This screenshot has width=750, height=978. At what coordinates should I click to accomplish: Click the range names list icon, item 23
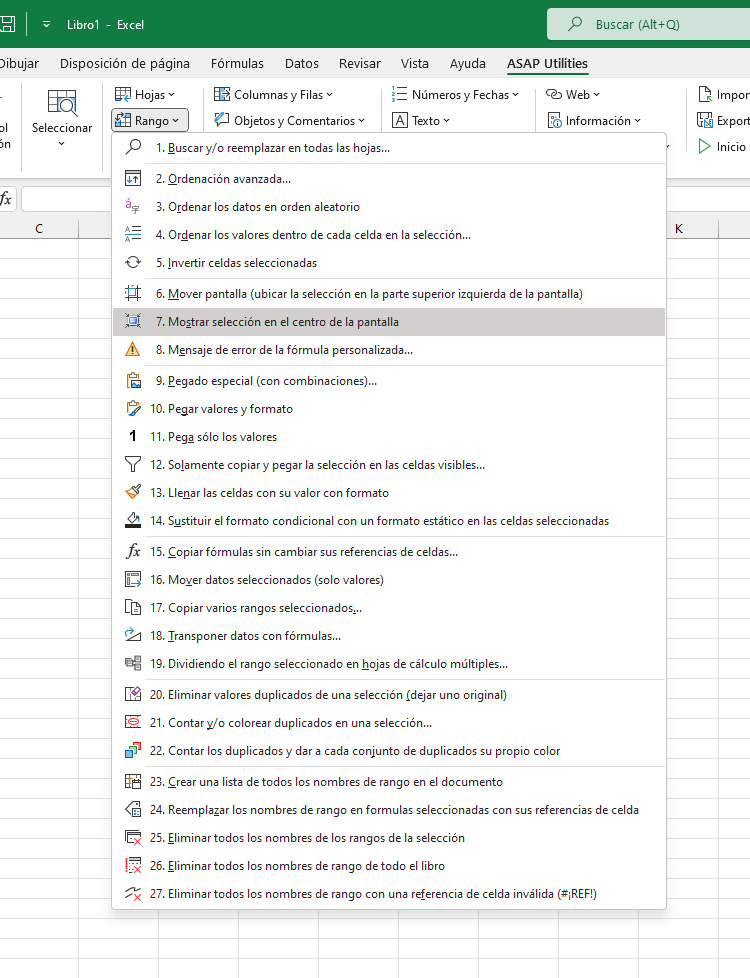pos(133,782)
